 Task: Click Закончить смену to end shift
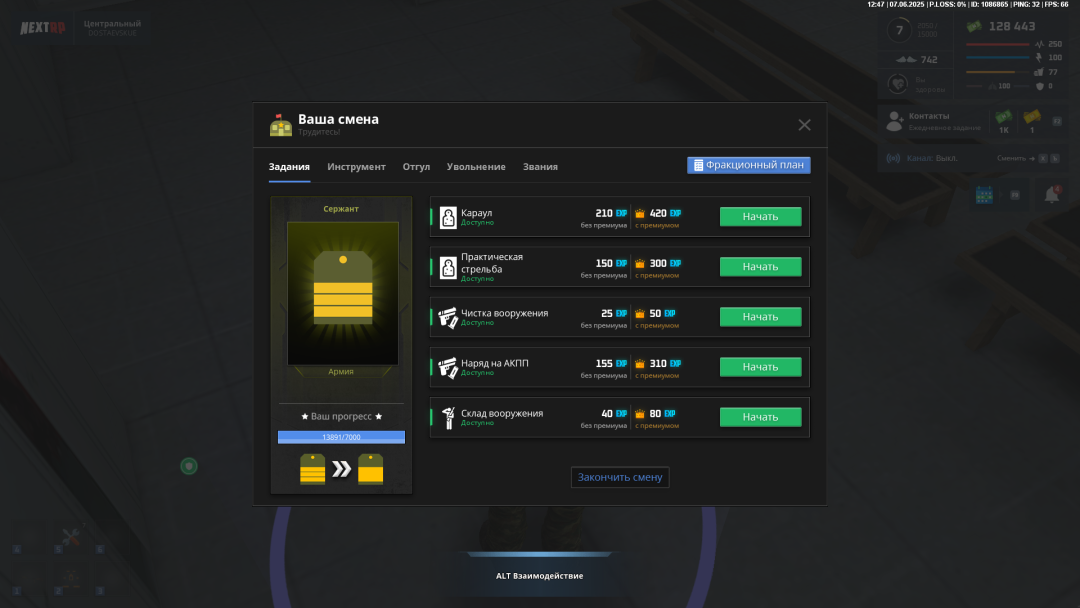(620, 477)
